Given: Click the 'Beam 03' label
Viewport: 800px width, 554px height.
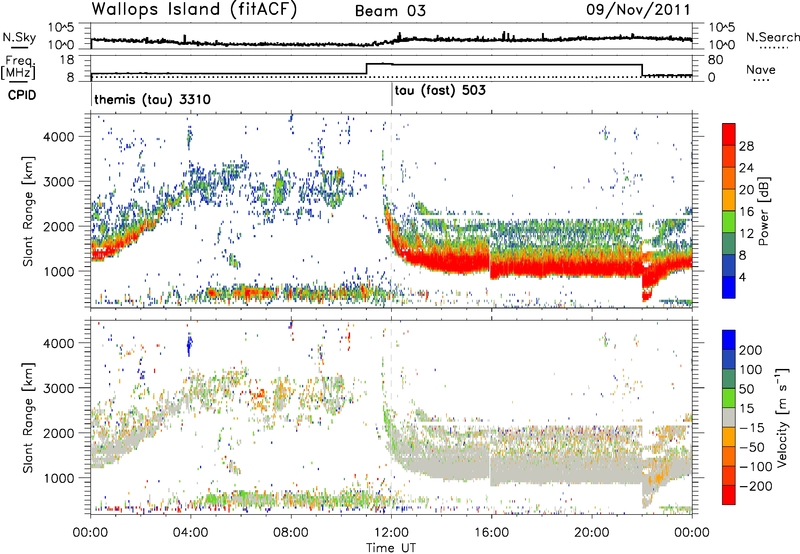Looking at the screenshot, I should pos(390,11).
